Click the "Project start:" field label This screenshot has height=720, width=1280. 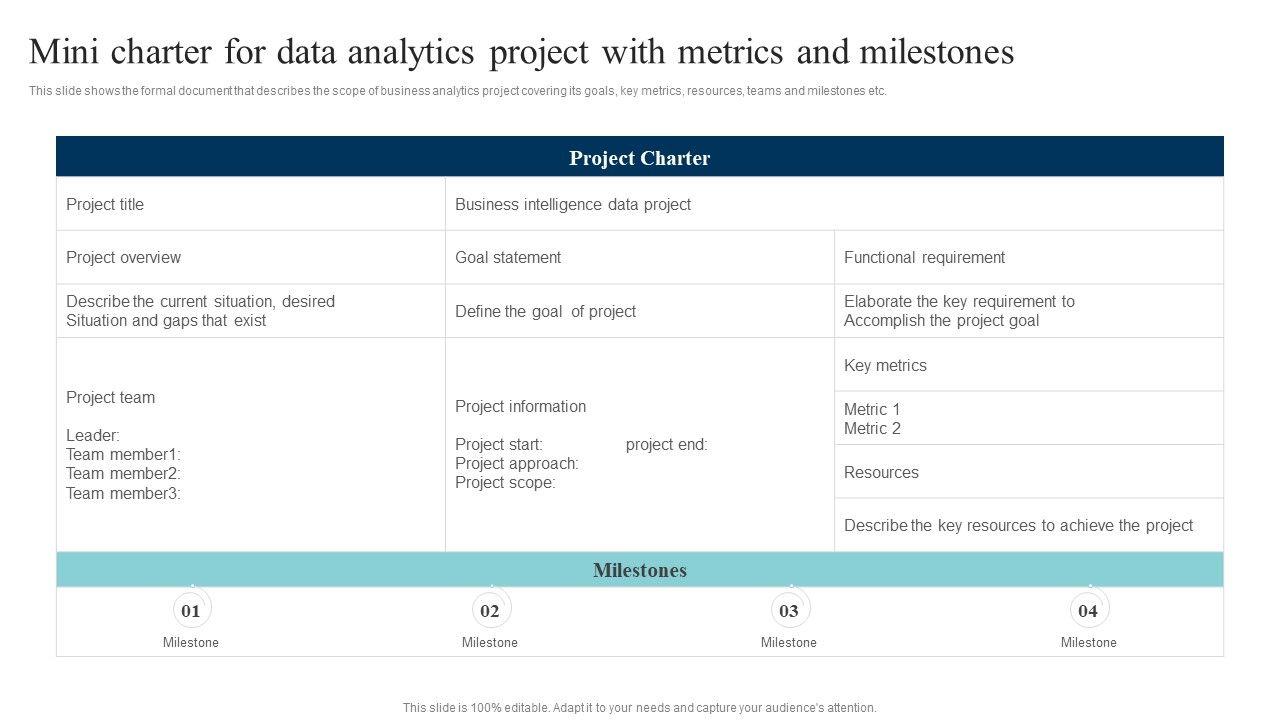[x=499, y=444]
